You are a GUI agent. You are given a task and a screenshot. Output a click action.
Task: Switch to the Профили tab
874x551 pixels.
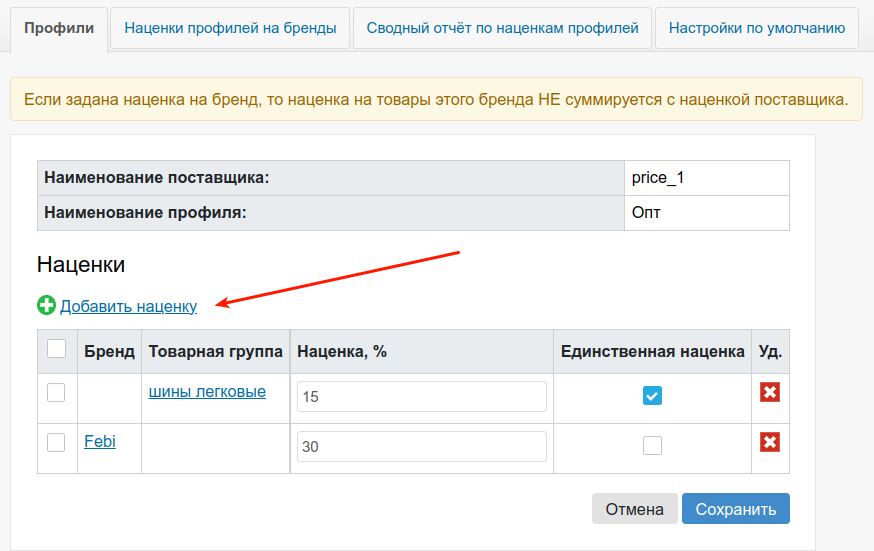(59, 28)
